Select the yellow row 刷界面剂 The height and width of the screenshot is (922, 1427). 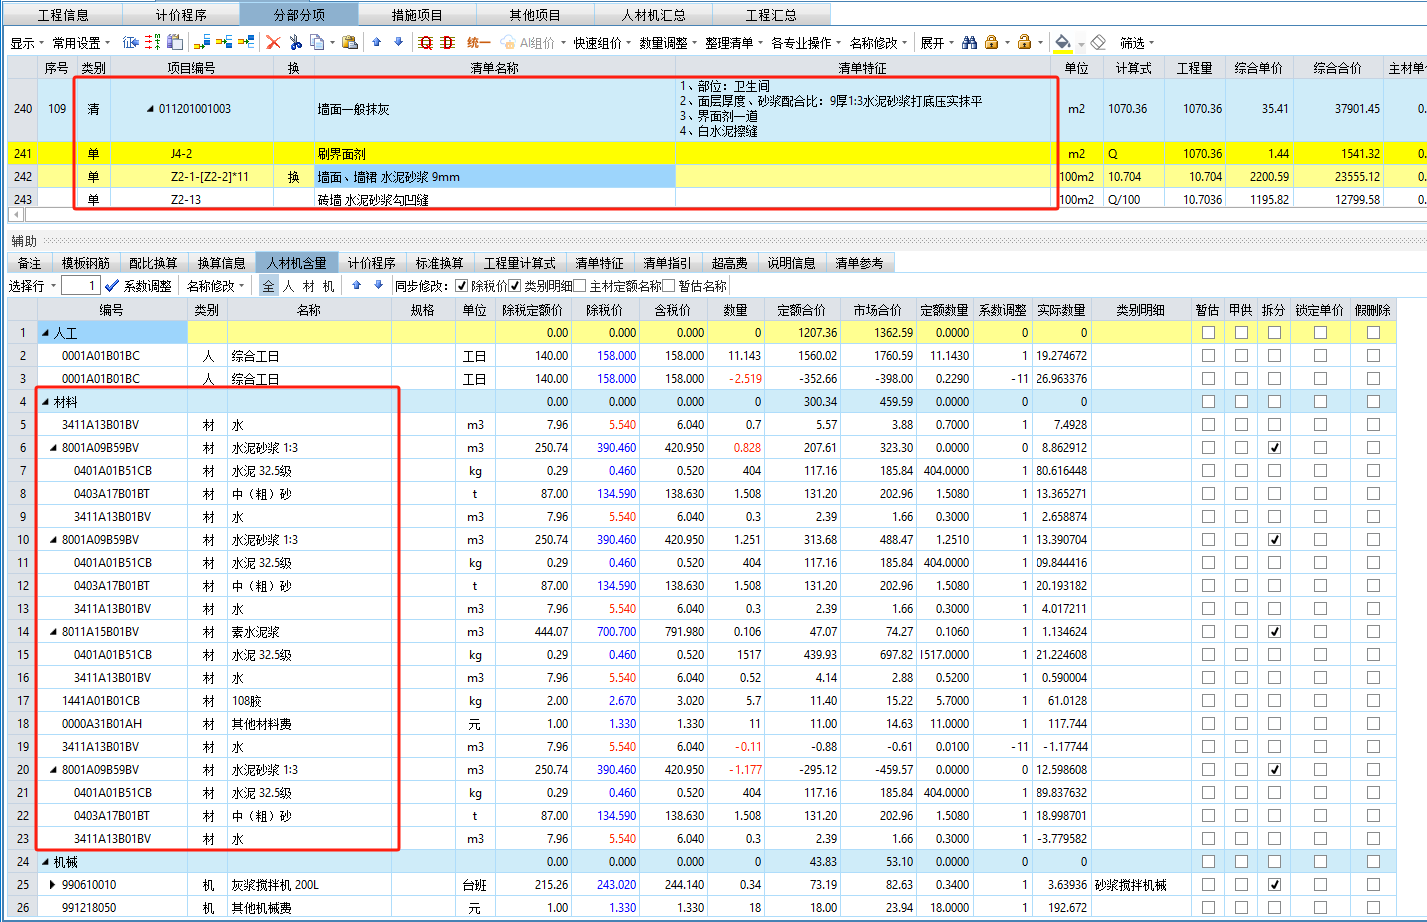coord(716,154)
